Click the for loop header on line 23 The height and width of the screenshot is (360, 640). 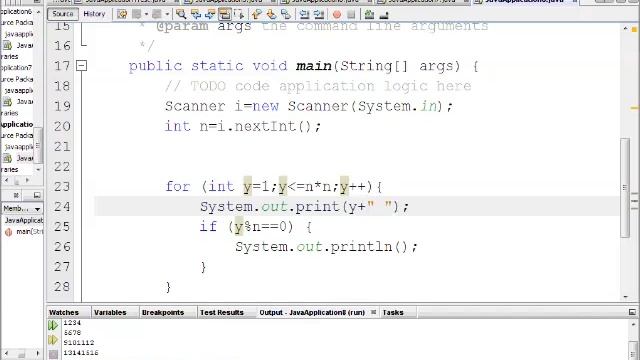(x=273, y=187)
